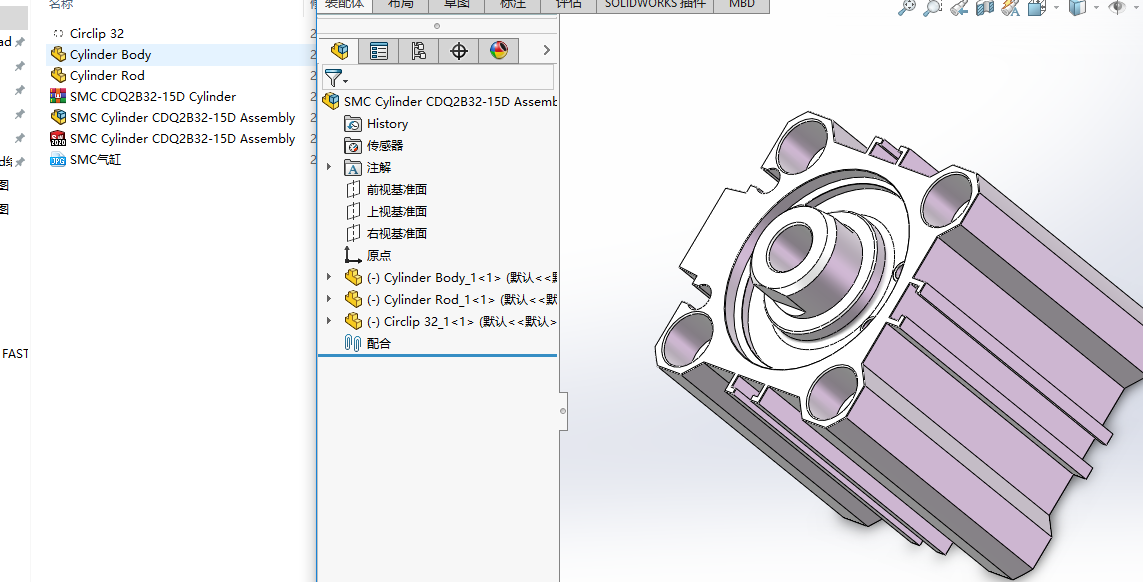Screen dimensions: 1143x582
Task: Switch to the DimXpertManager crosshair tab
Action: (x=459, y=50)
